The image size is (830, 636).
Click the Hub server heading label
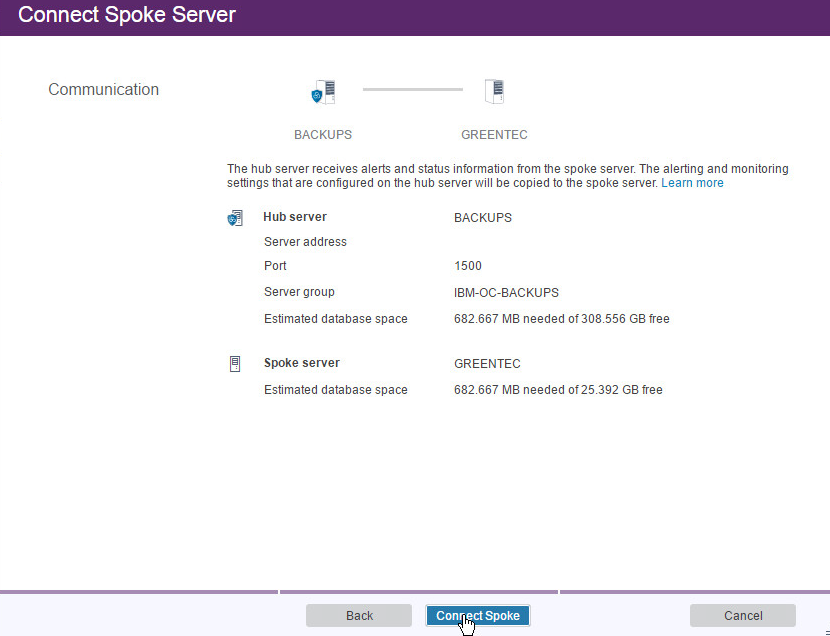[x=295, y=217]
